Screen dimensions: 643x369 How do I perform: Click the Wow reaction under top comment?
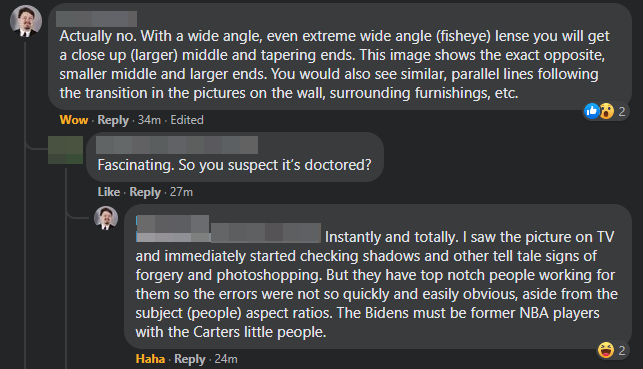coord(74,120)
